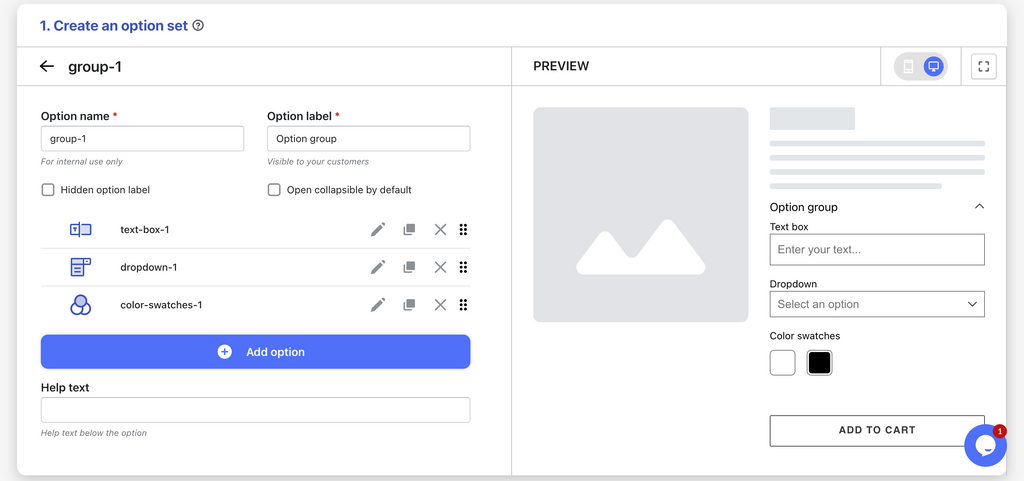1024x481 pixels.
Task: Click the text box type icon
Action: [80, 230]
